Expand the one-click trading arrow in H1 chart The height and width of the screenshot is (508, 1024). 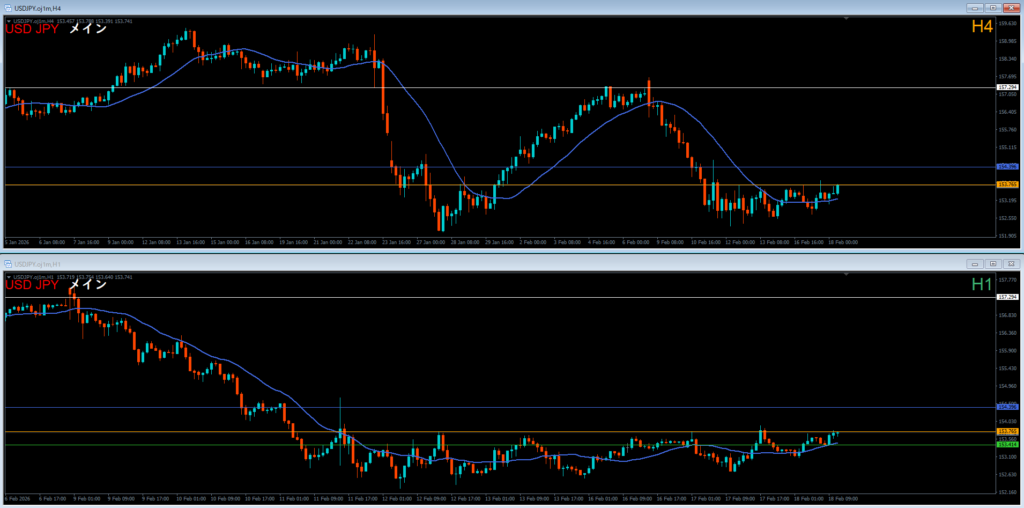[8, 276]
